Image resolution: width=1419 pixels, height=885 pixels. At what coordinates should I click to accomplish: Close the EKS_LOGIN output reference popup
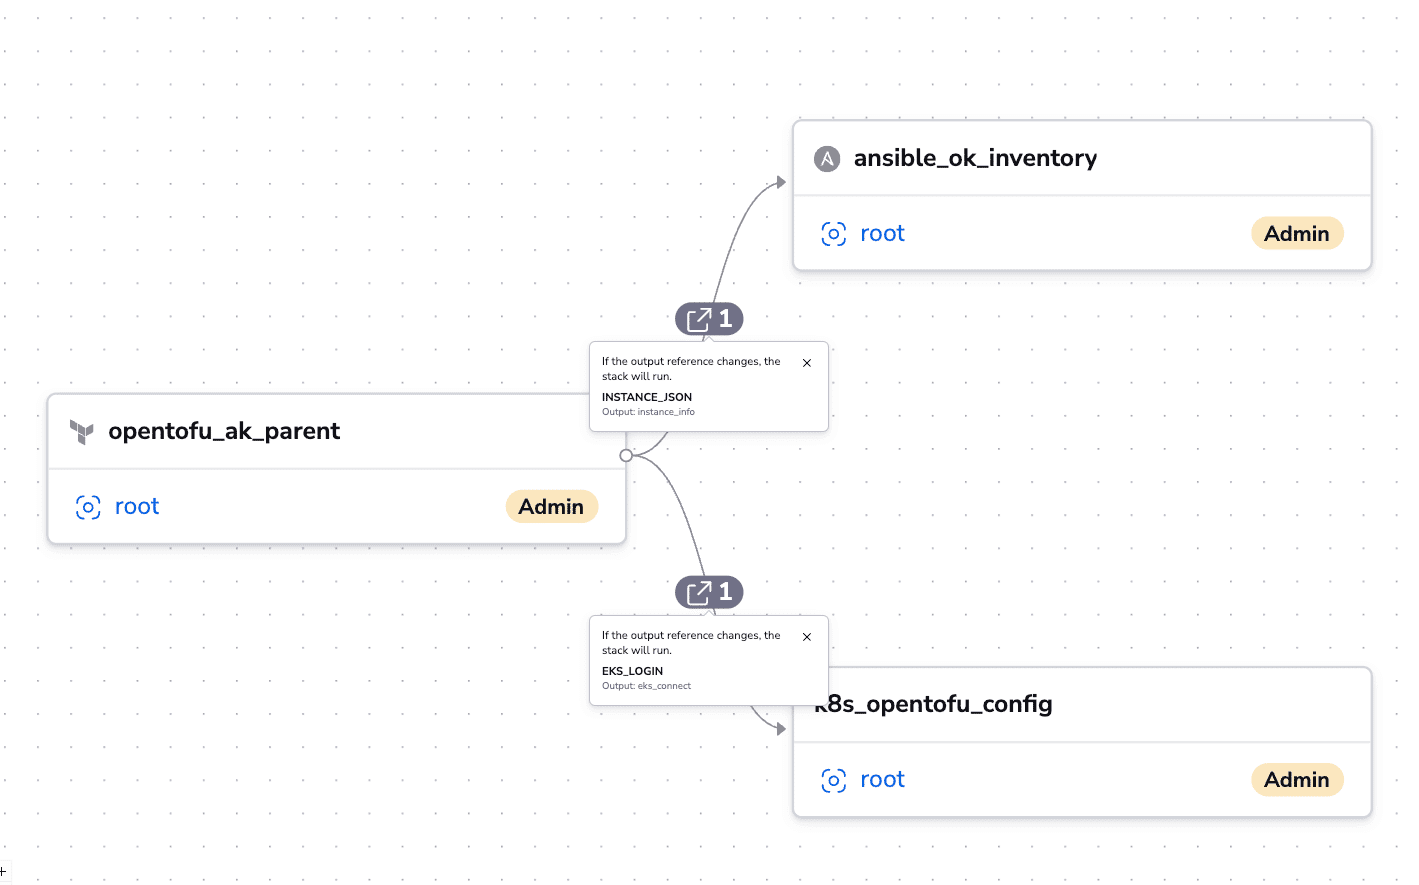tap(807, 637)
